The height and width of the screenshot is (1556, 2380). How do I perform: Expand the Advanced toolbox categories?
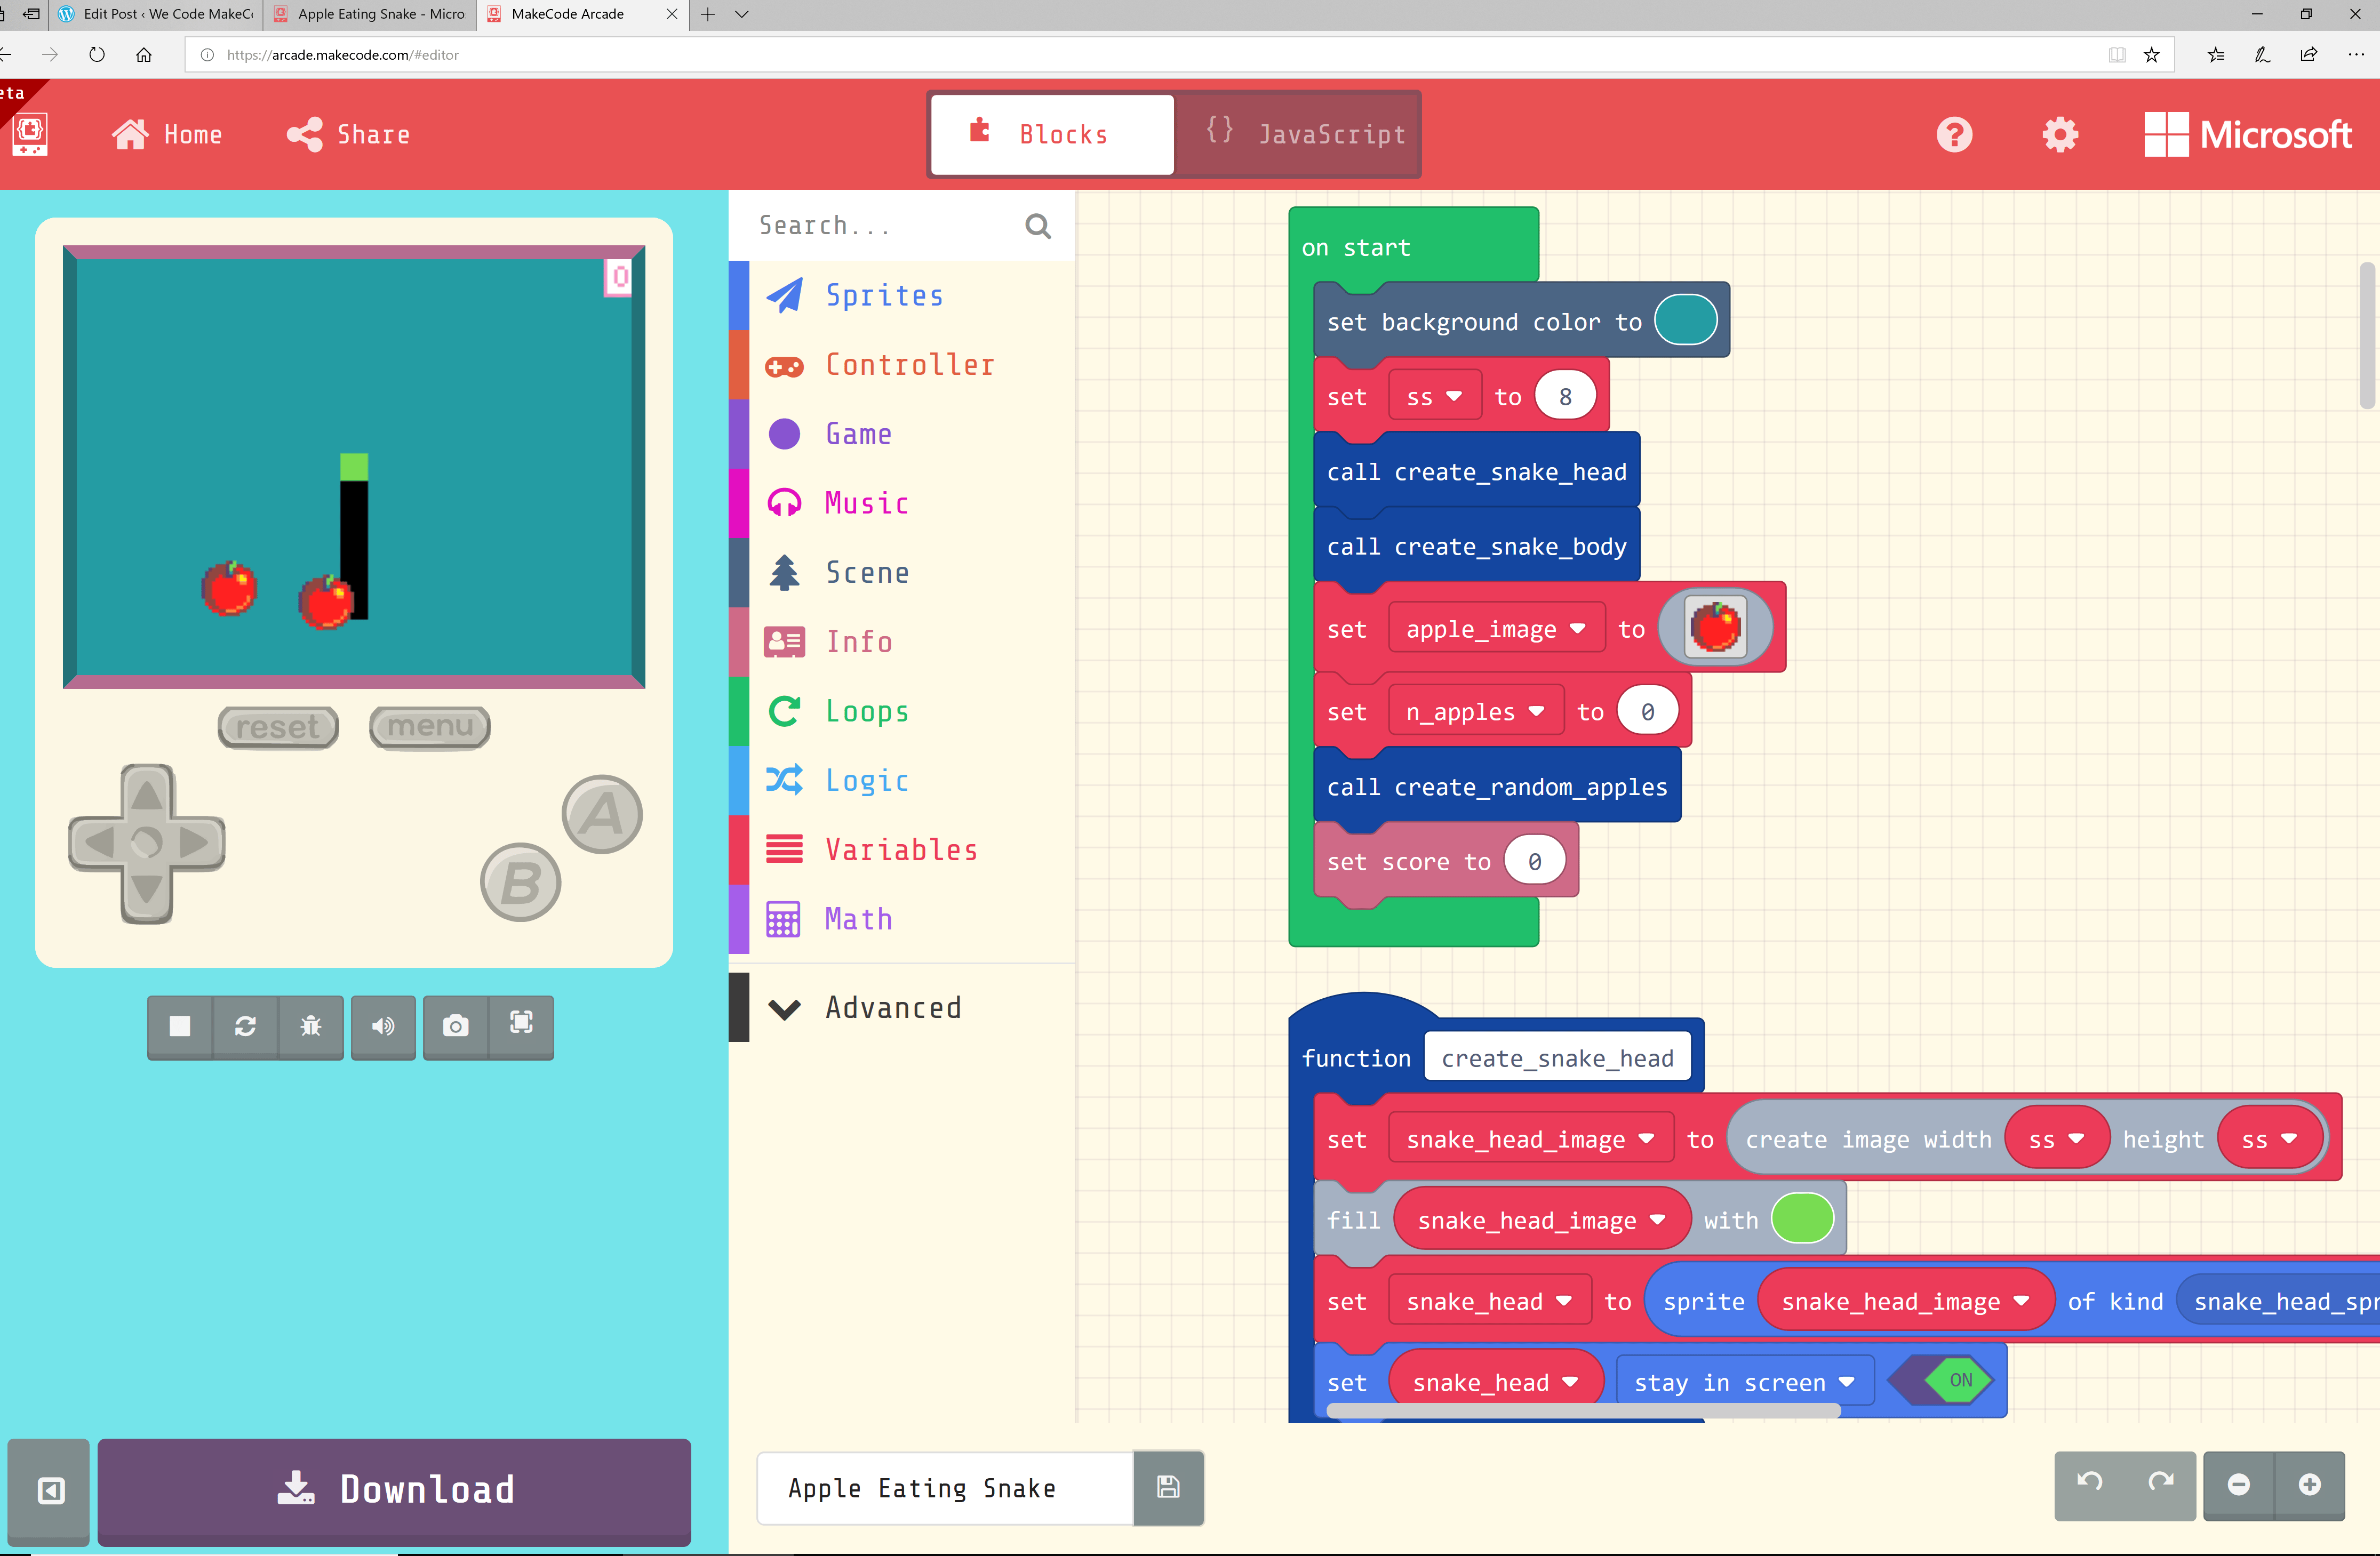click(893, 1008)
